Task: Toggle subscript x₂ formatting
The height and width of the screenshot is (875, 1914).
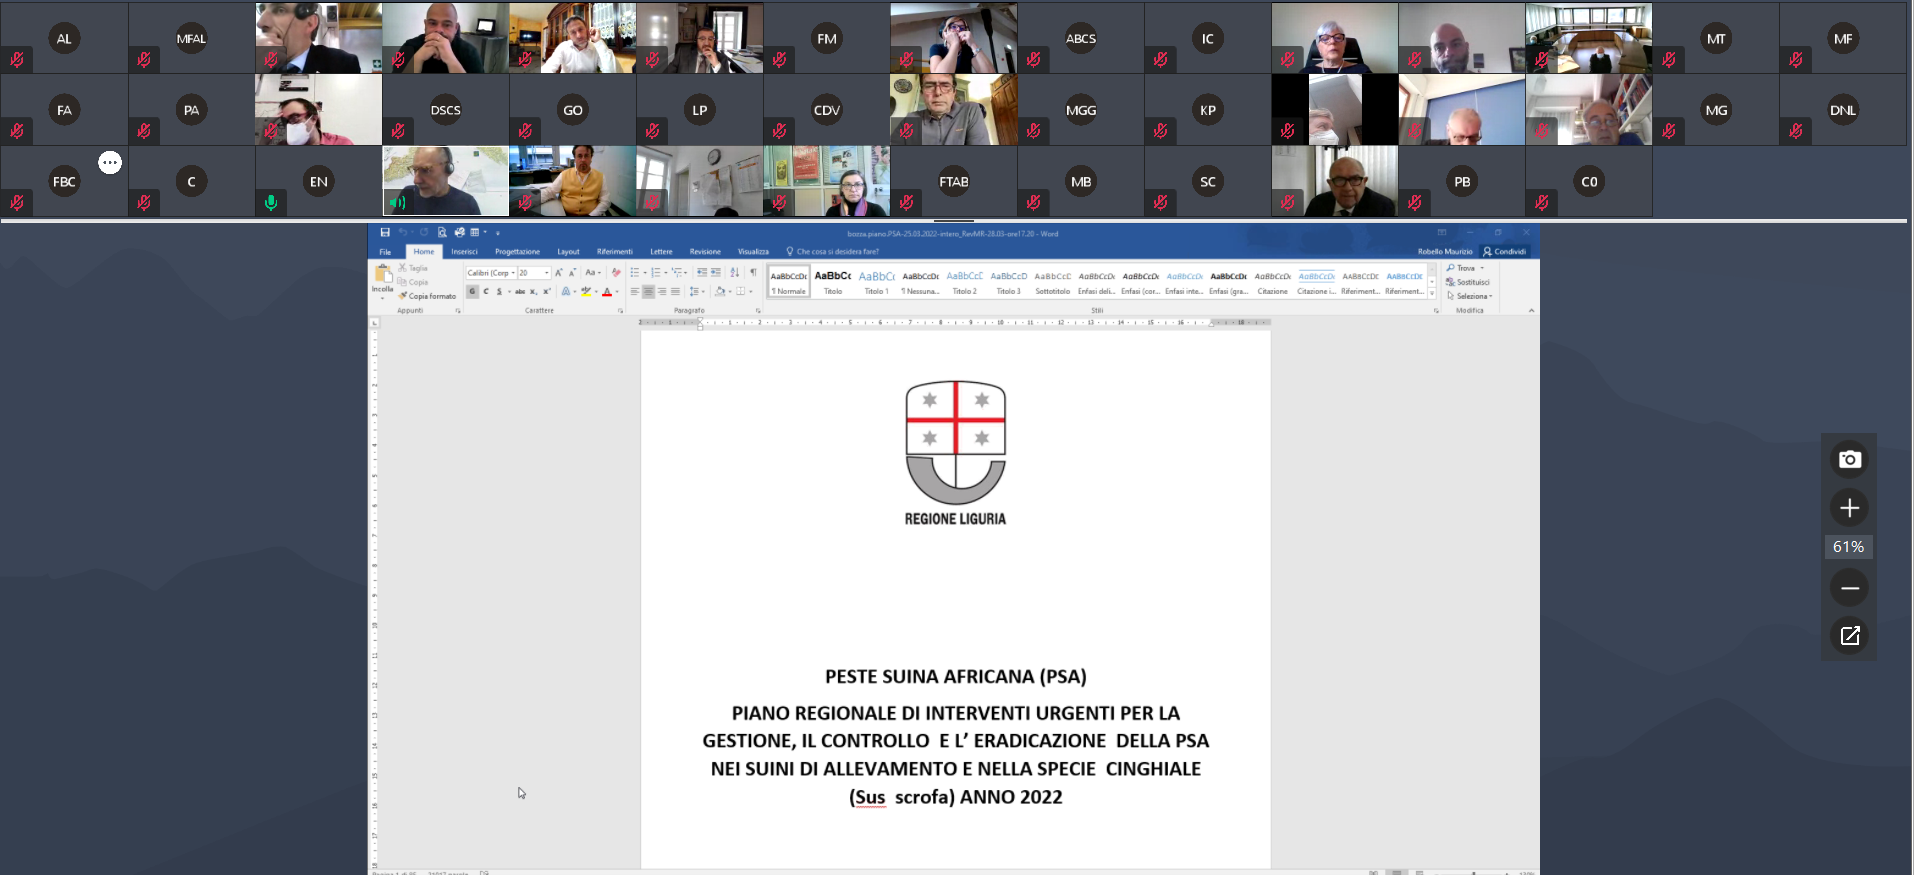Action: [x=533, y=291]
